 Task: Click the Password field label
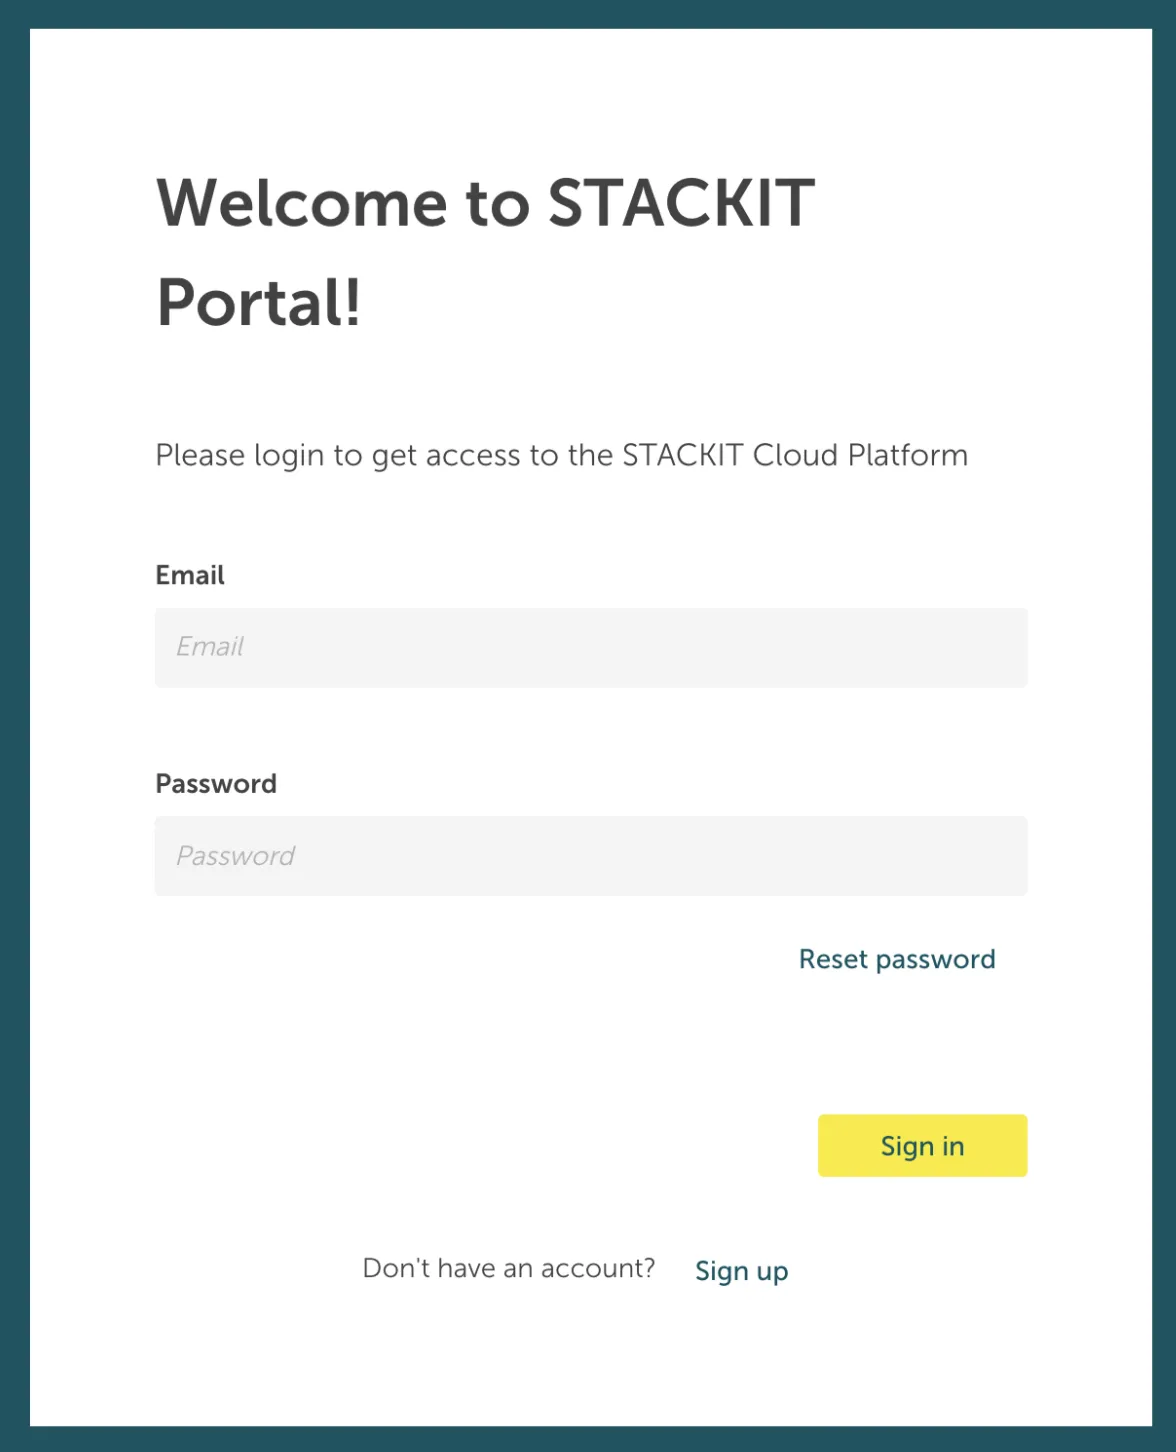pos(215,783)
